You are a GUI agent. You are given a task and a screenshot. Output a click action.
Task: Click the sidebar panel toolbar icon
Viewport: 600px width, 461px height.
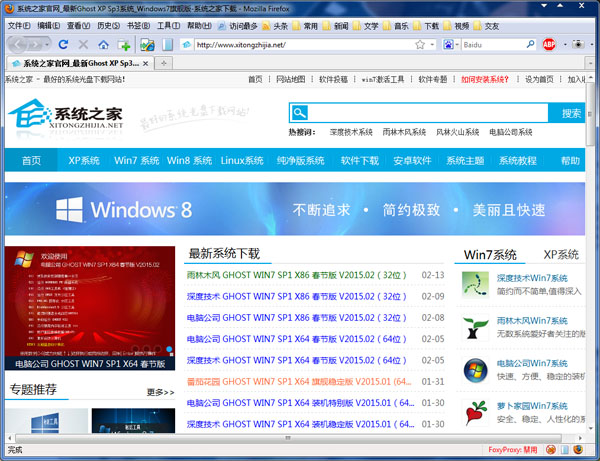(x=167, y=45)
